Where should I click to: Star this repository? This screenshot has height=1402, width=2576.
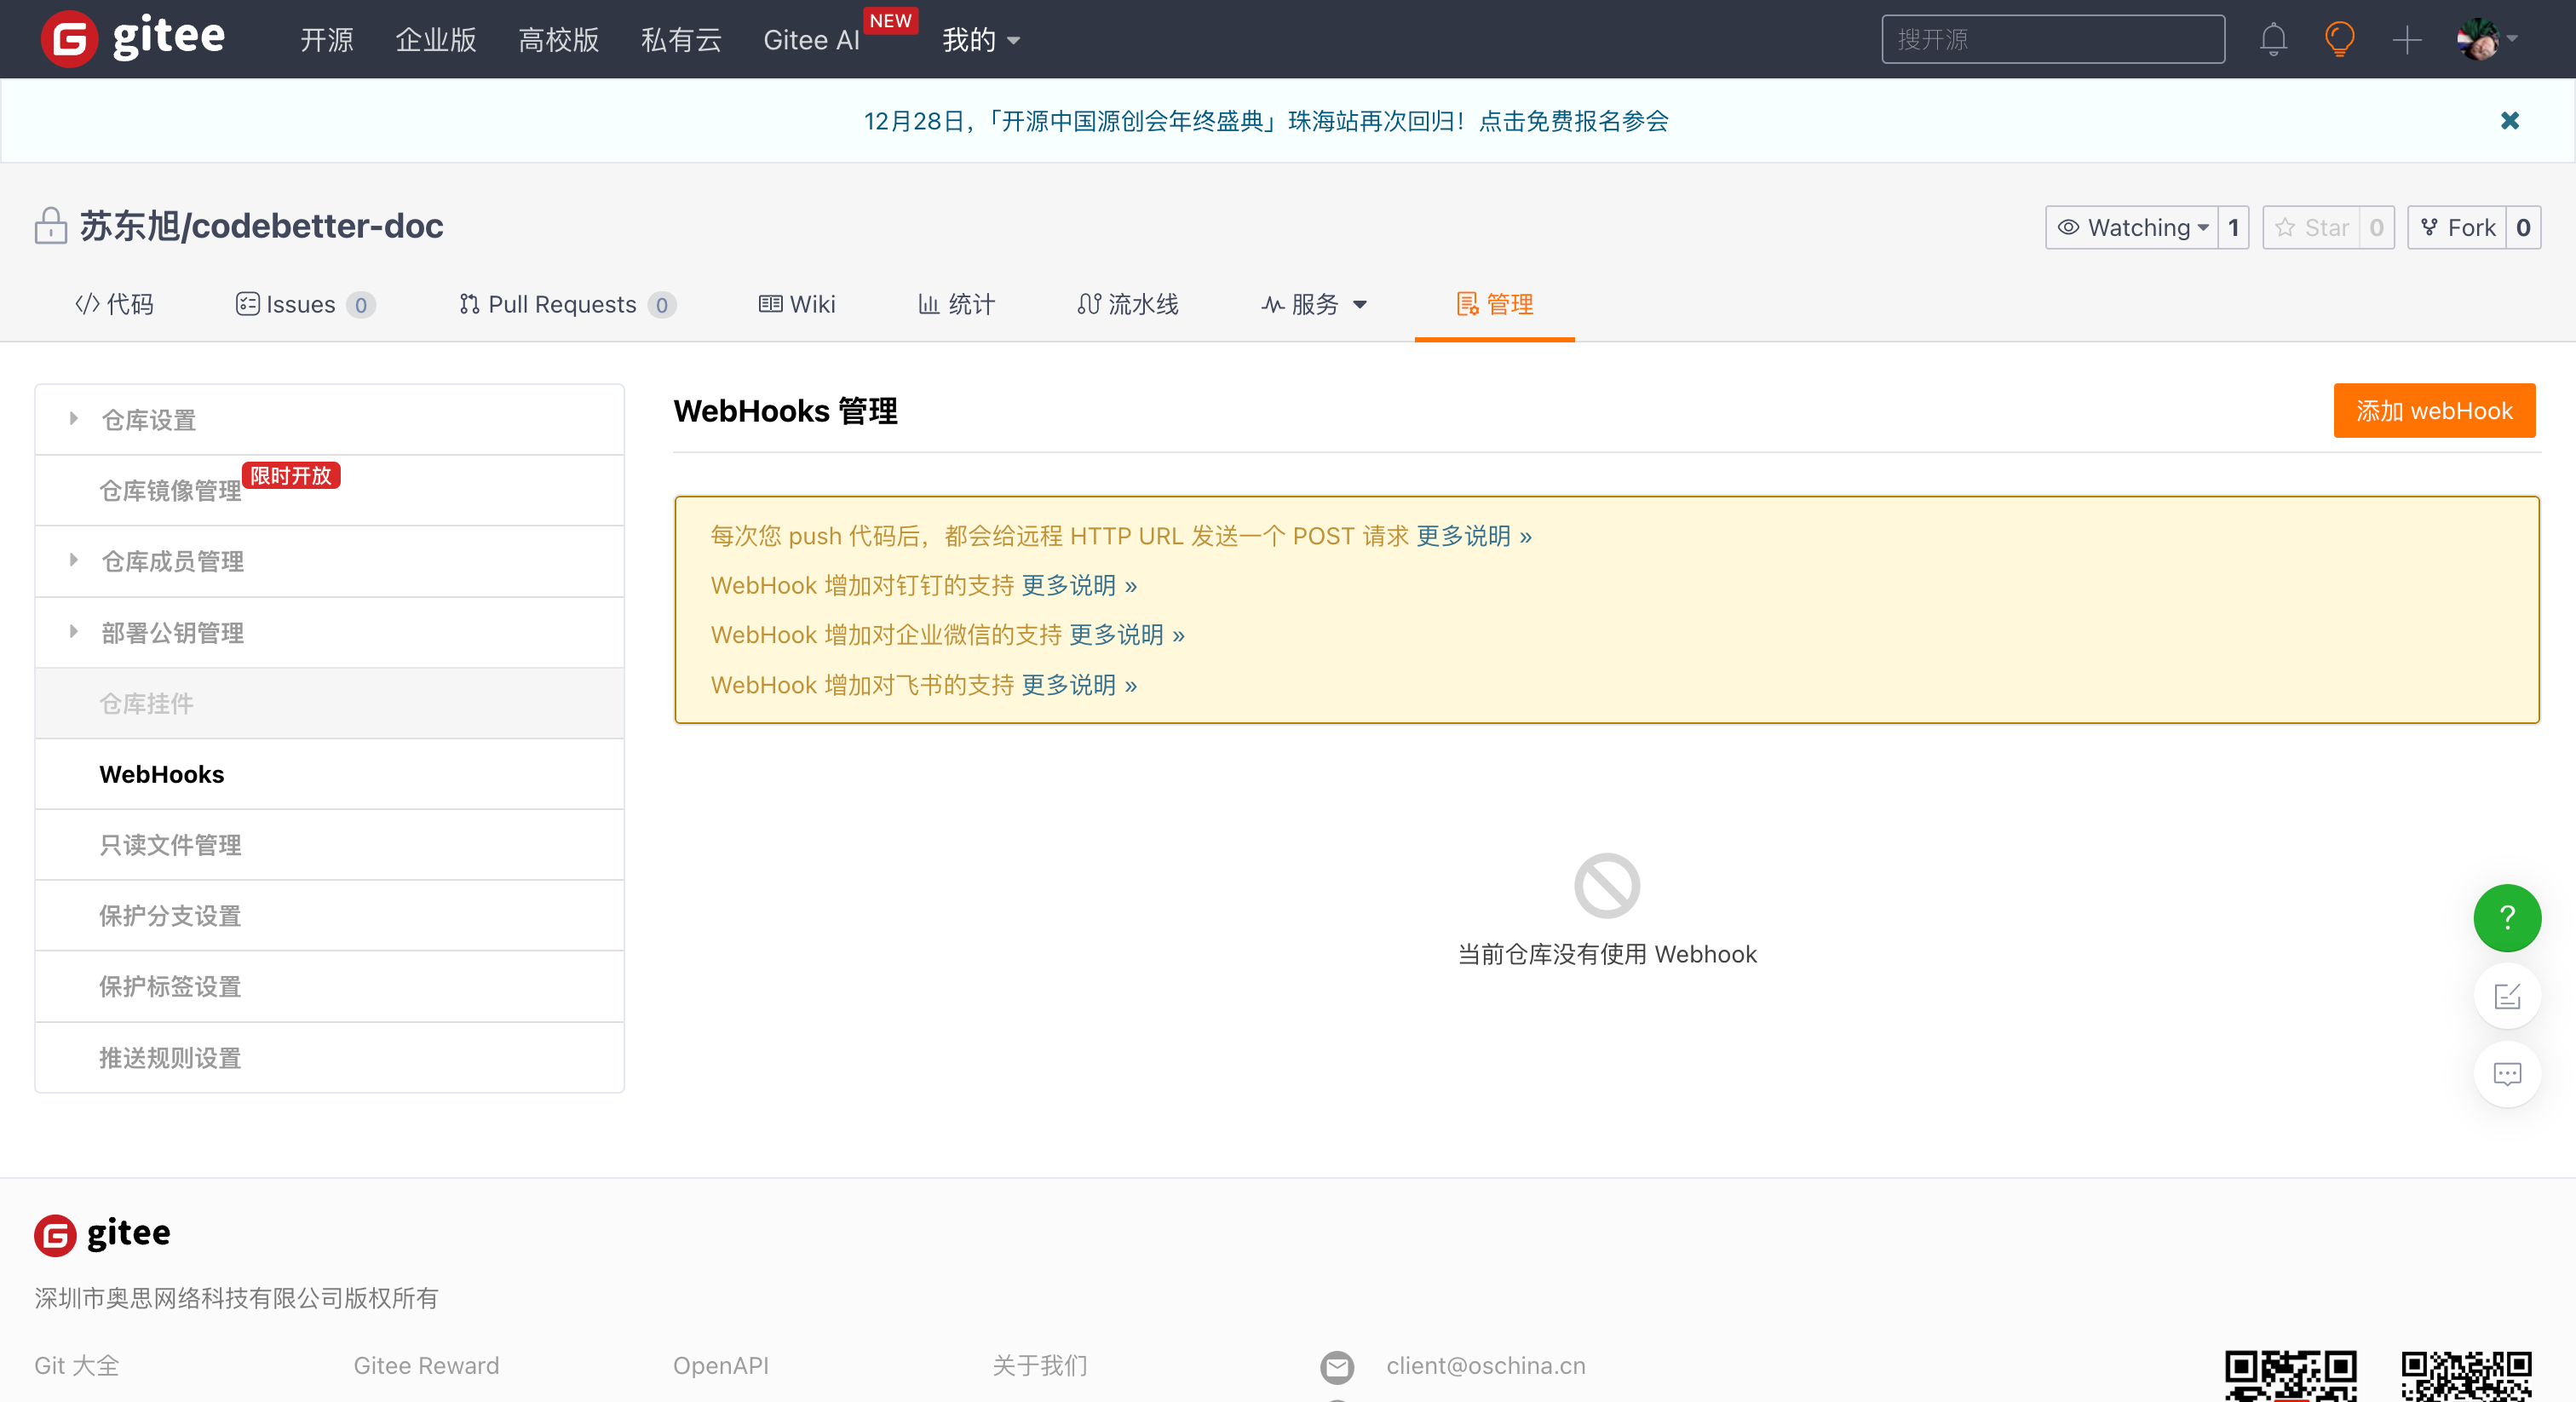2311,228
